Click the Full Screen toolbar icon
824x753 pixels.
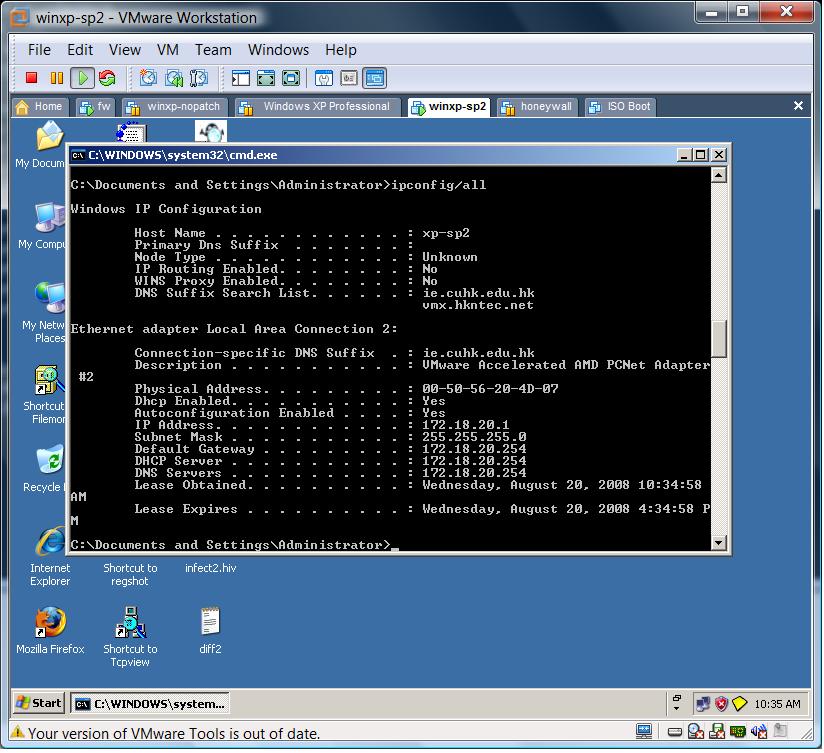pos(266,78)
